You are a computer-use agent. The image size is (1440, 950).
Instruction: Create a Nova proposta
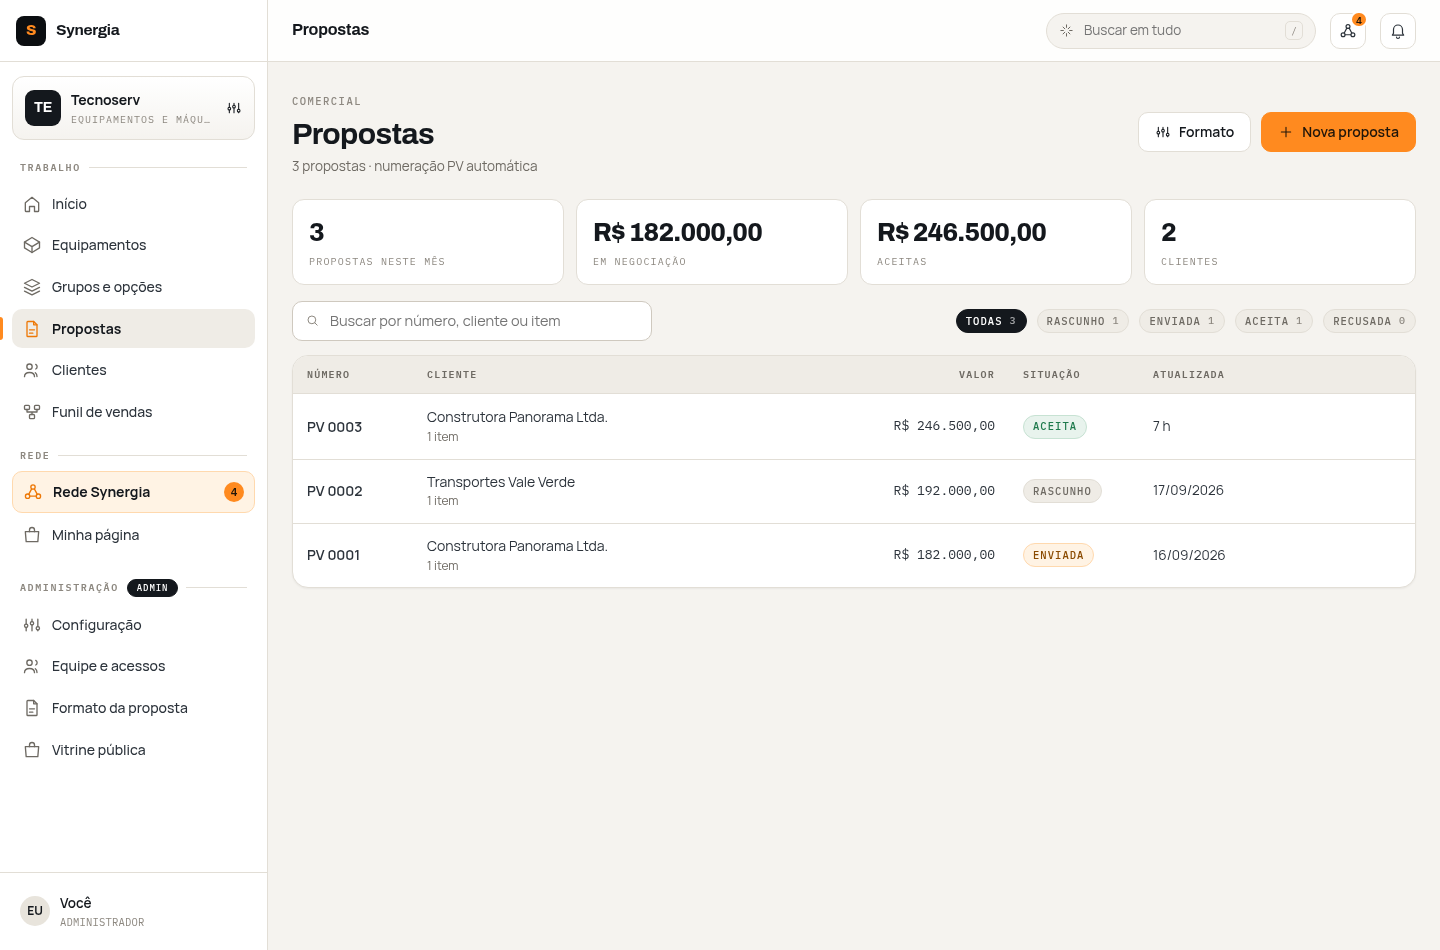coord(1338,132)
